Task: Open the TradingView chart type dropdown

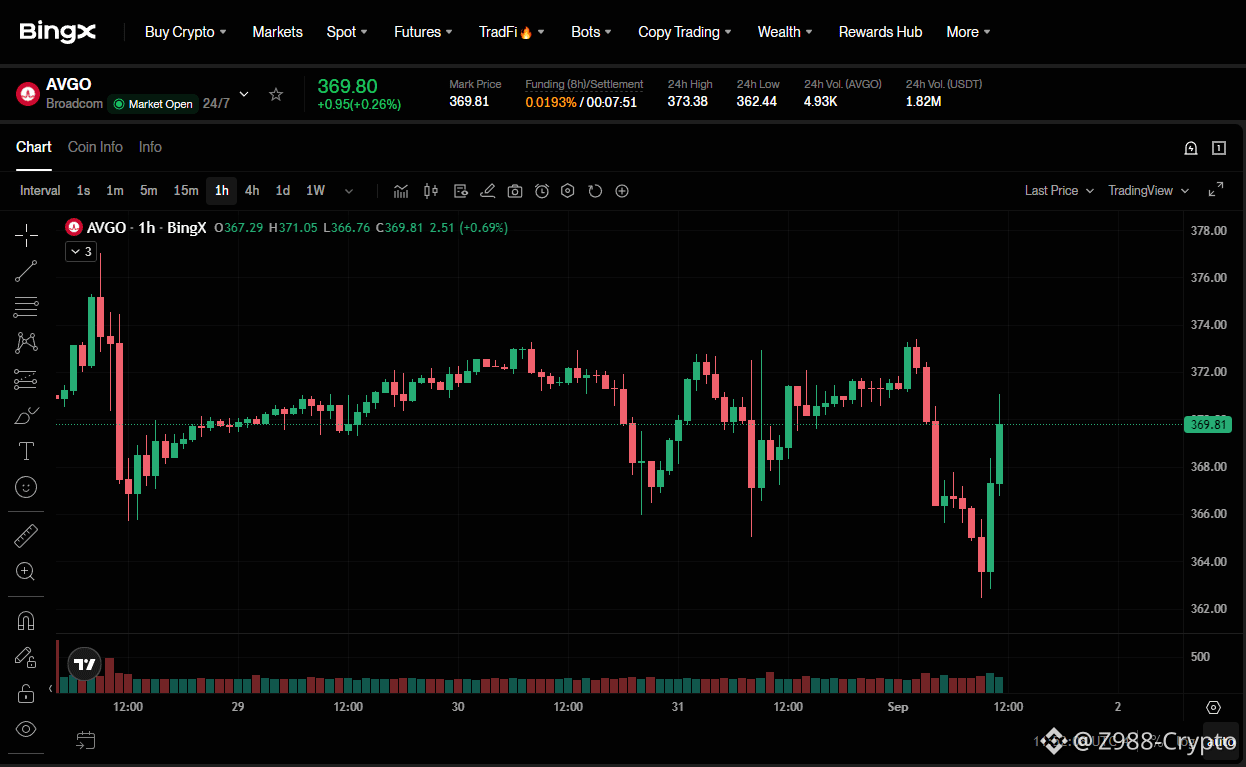Action: (1149, 191)
